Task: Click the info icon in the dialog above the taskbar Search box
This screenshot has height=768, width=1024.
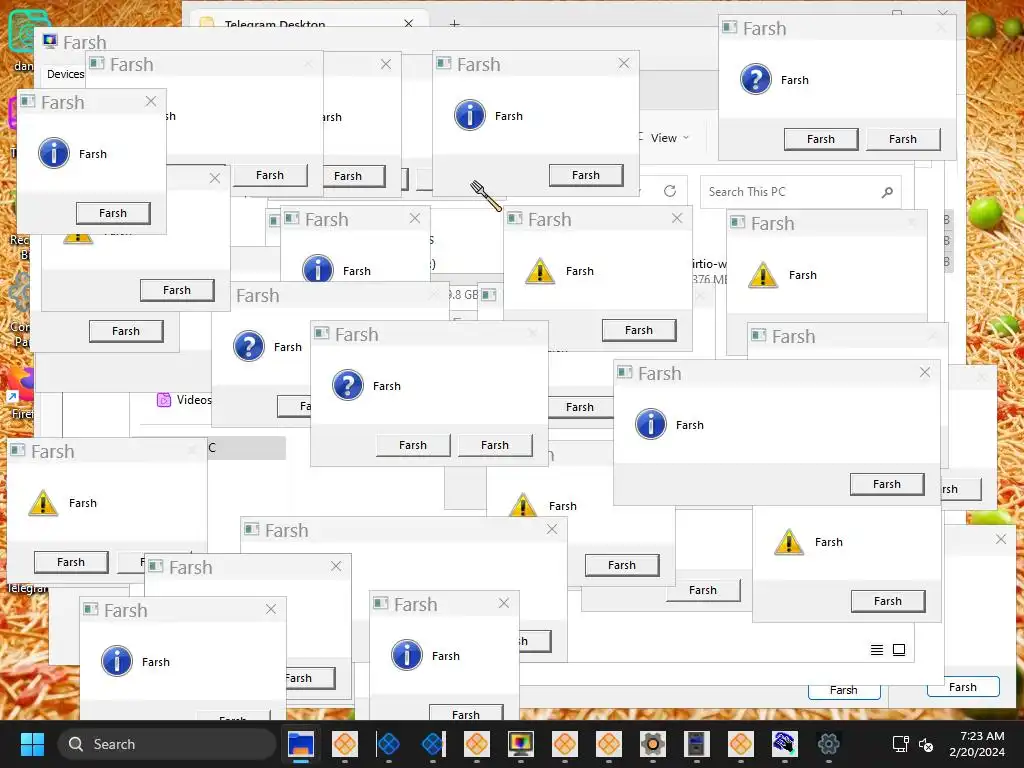Action: coord(117,661)
